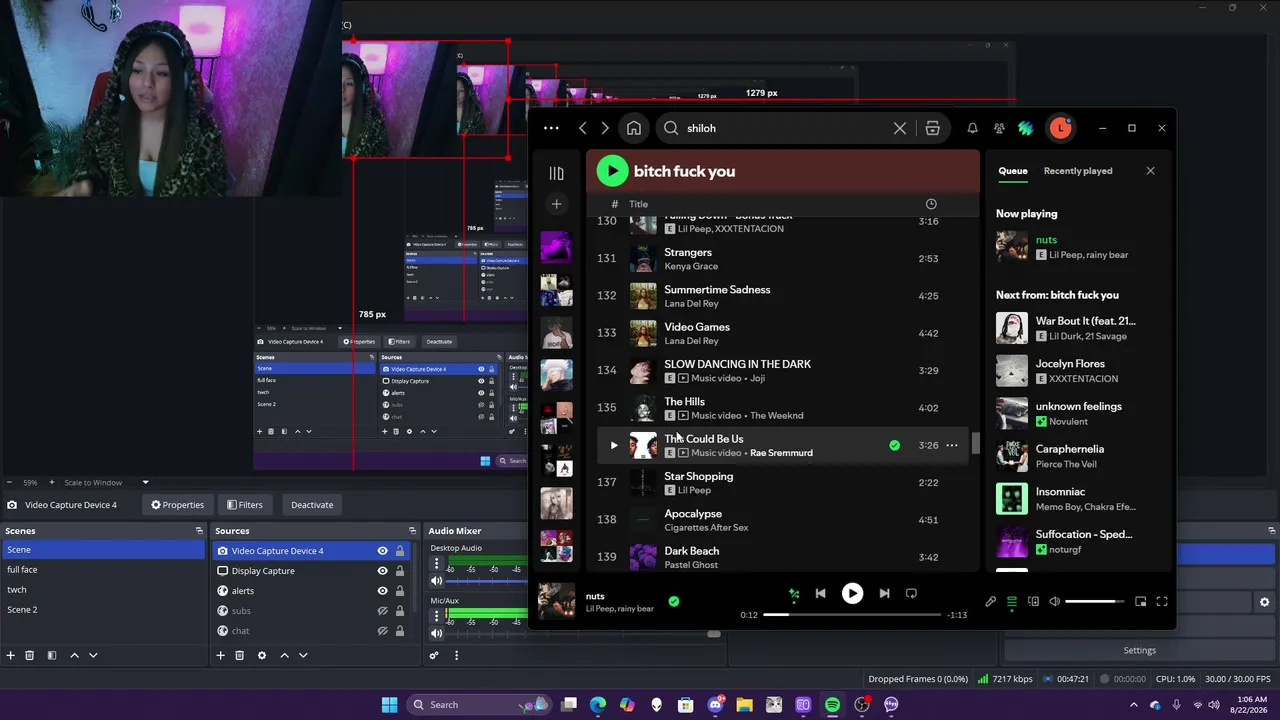Toggle the queue icon in Spotify player bar
1280x720 pixels.
coord(1012,601)
